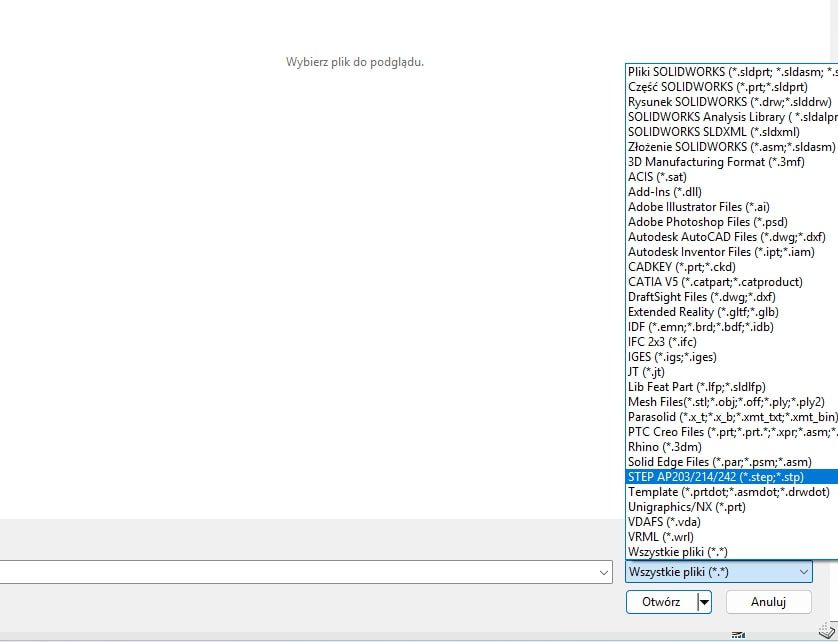This screenshot has width=838, height=642.
Task: Pick 'IGES (*.igs;*.iges)' file type
Action: [732, 357]
